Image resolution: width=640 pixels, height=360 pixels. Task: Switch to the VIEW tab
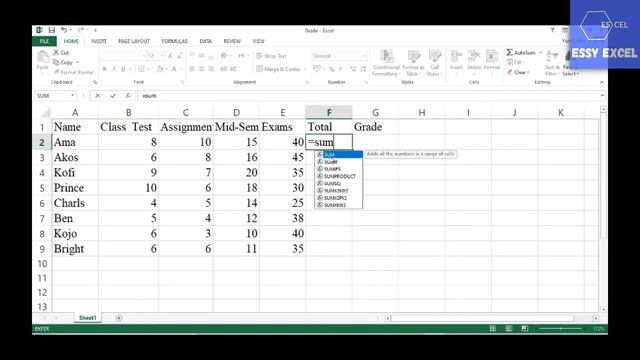pos(258,41)
